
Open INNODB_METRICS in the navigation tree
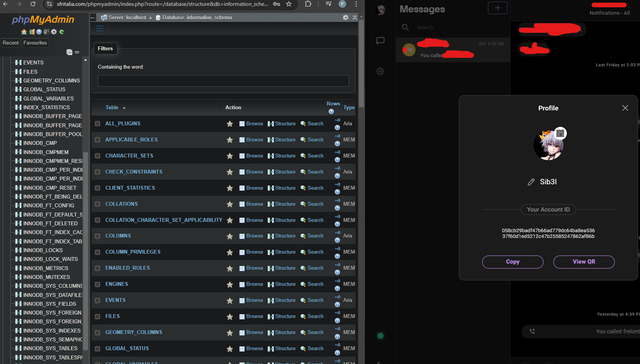[x=45, y=268]
